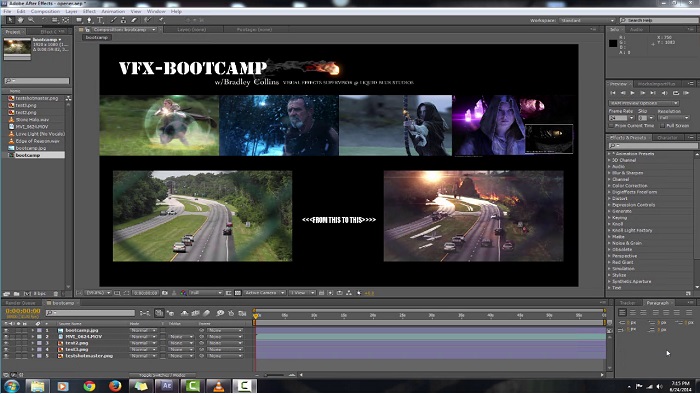The width and height of the screenshot is (700, 394).
Task: Select the Rectangle shape tool
Action: pyautogui.click(x=79, y=20)
